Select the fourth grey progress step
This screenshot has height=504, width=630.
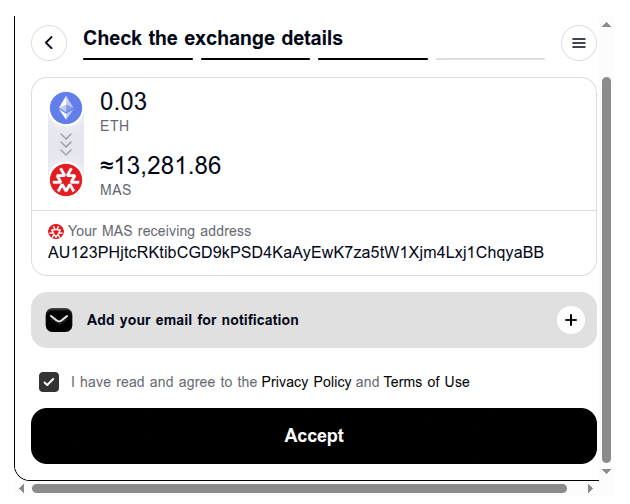coord(490,59)
